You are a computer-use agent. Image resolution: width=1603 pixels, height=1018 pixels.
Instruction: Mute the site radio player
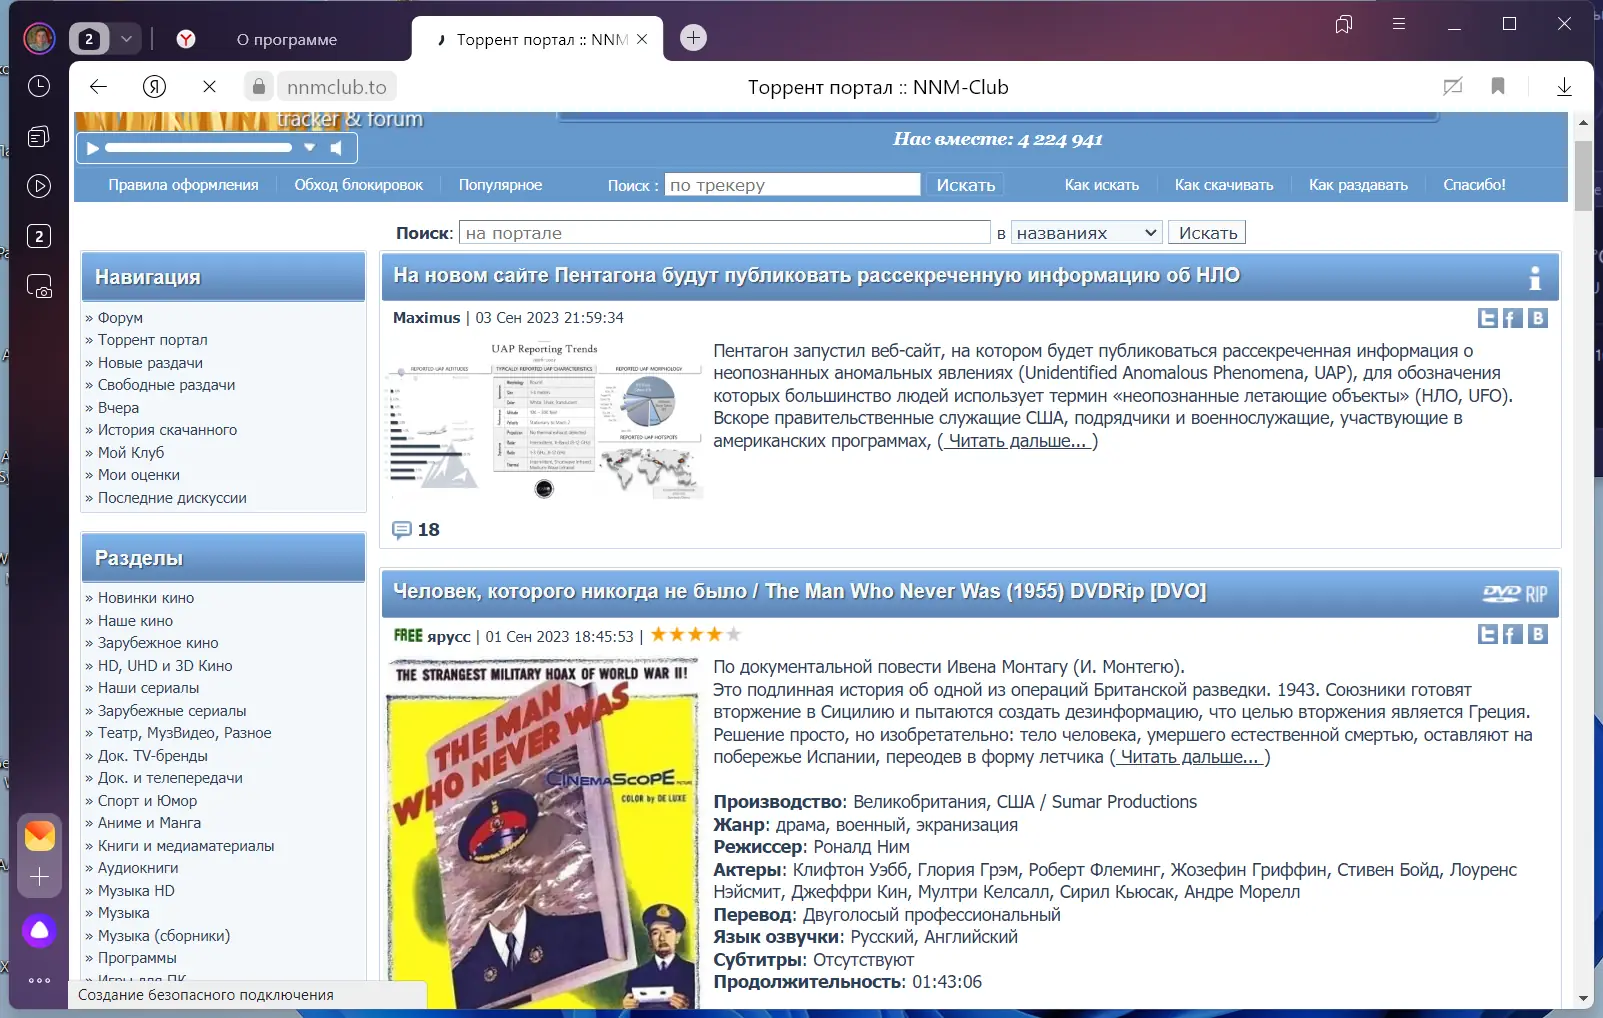[337, 148]
